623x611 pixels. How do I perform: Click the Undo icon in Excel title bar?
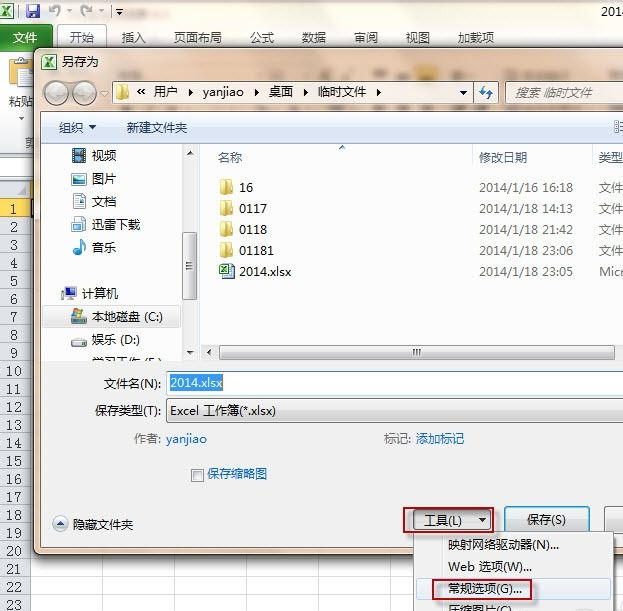[55, 11]
